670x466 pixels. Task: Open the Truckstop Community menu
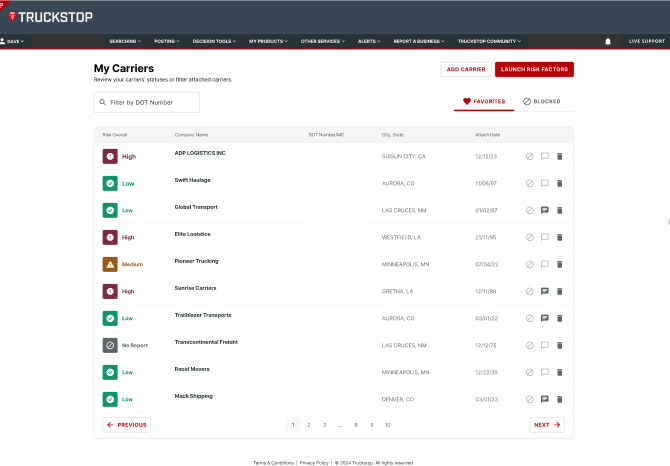coord(489,41)
